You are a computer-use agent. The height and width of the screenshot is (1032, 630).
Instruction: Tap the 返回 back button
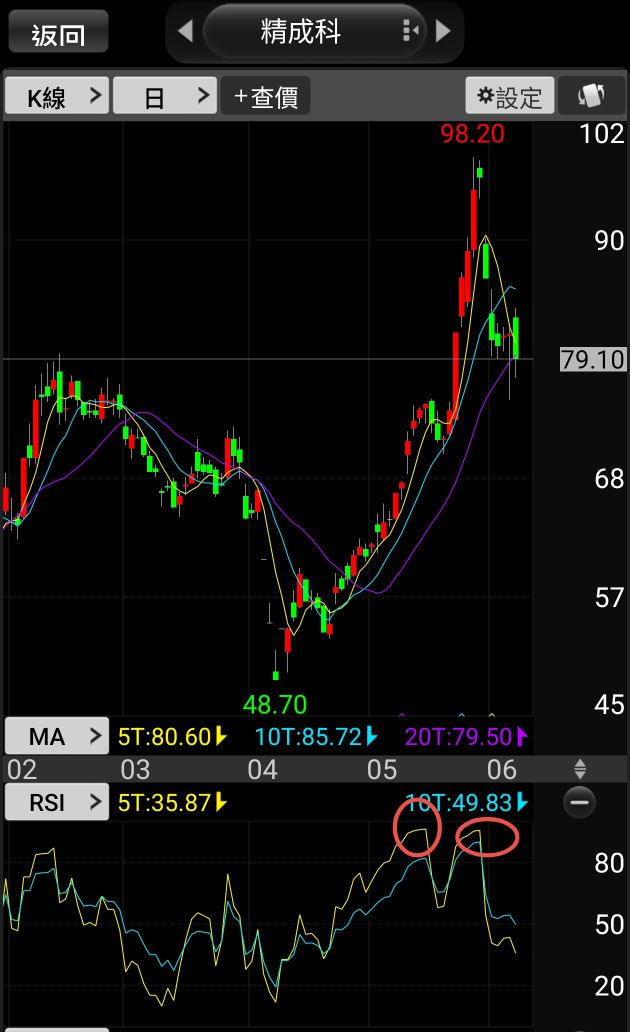pyautogui.click(x=58, y=32)
